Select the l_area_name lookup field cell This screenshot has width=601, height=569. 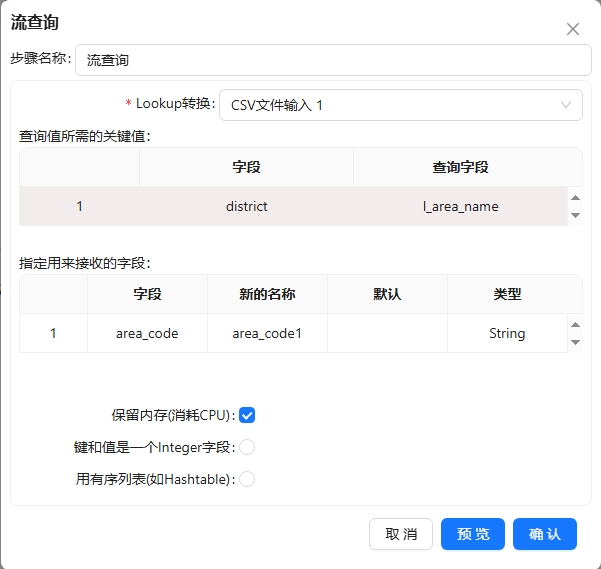click(x=460, y=207)
